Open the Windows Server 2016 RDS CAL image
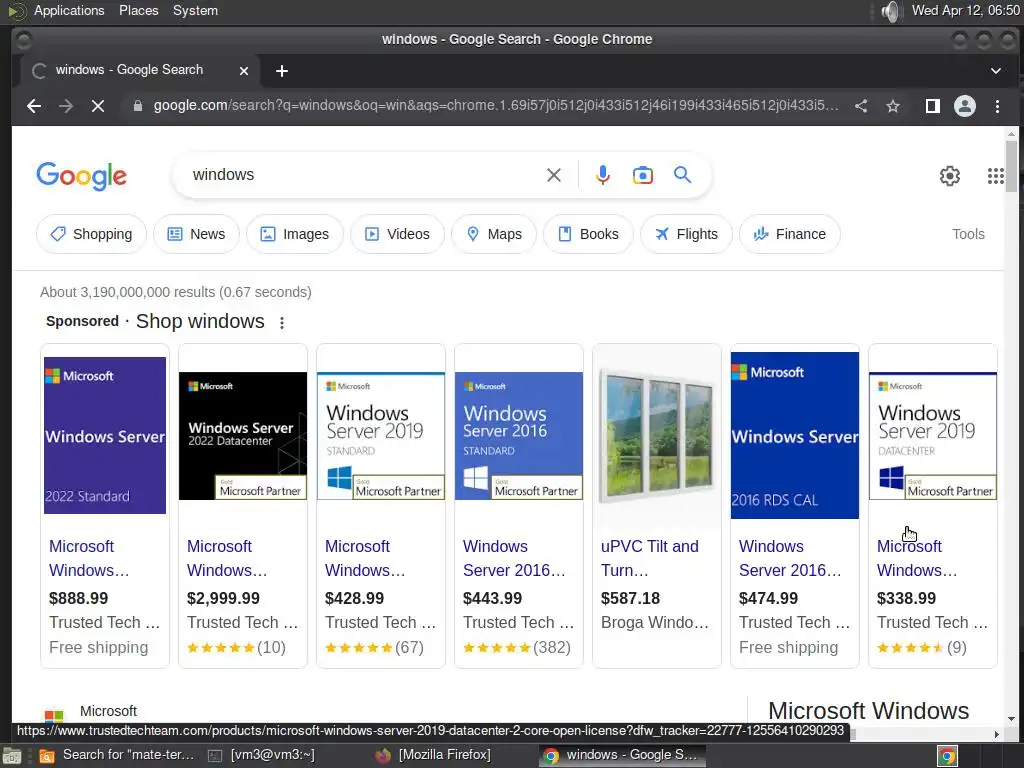1024x768 pixels. (795, 435)
